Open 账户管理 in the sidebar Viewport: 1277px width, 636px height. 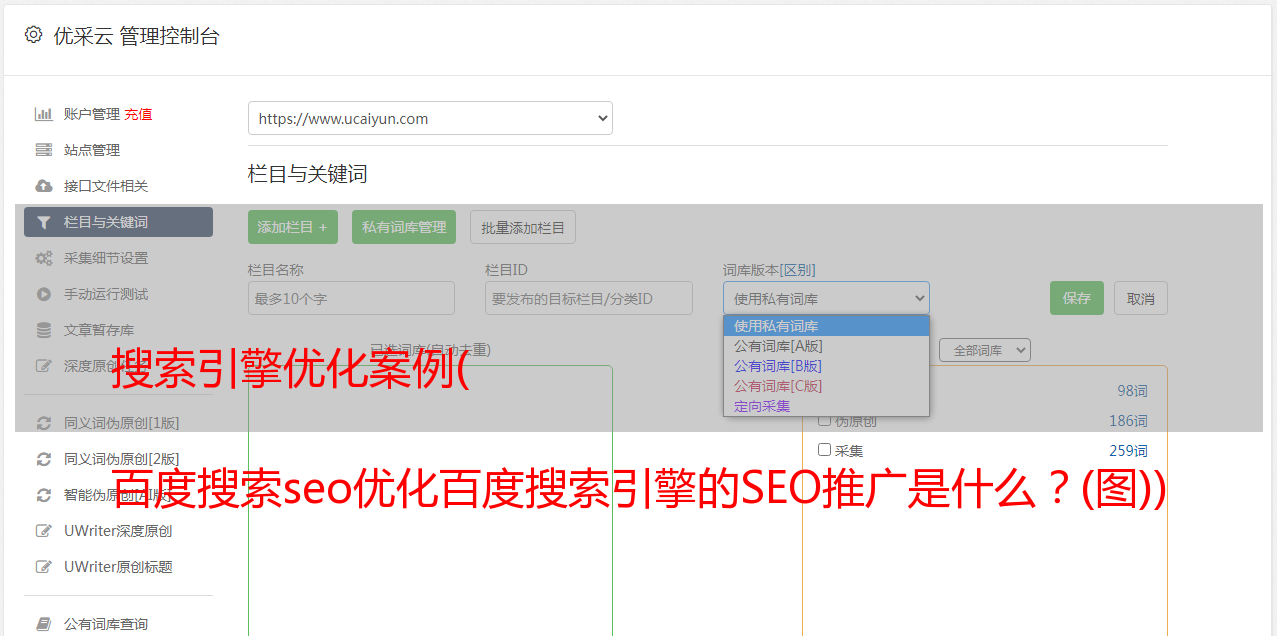pos(92,114)
